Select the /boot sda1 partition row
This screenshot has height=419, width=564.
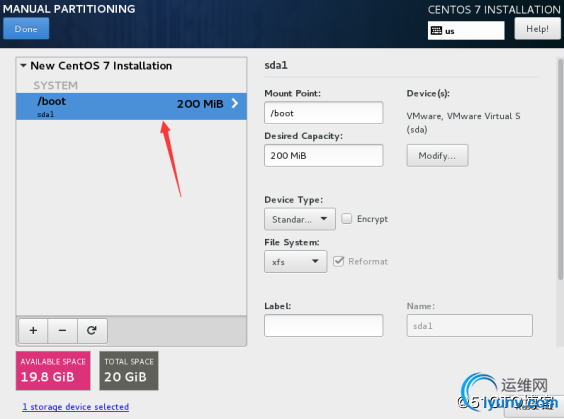[x=131, y=106]
